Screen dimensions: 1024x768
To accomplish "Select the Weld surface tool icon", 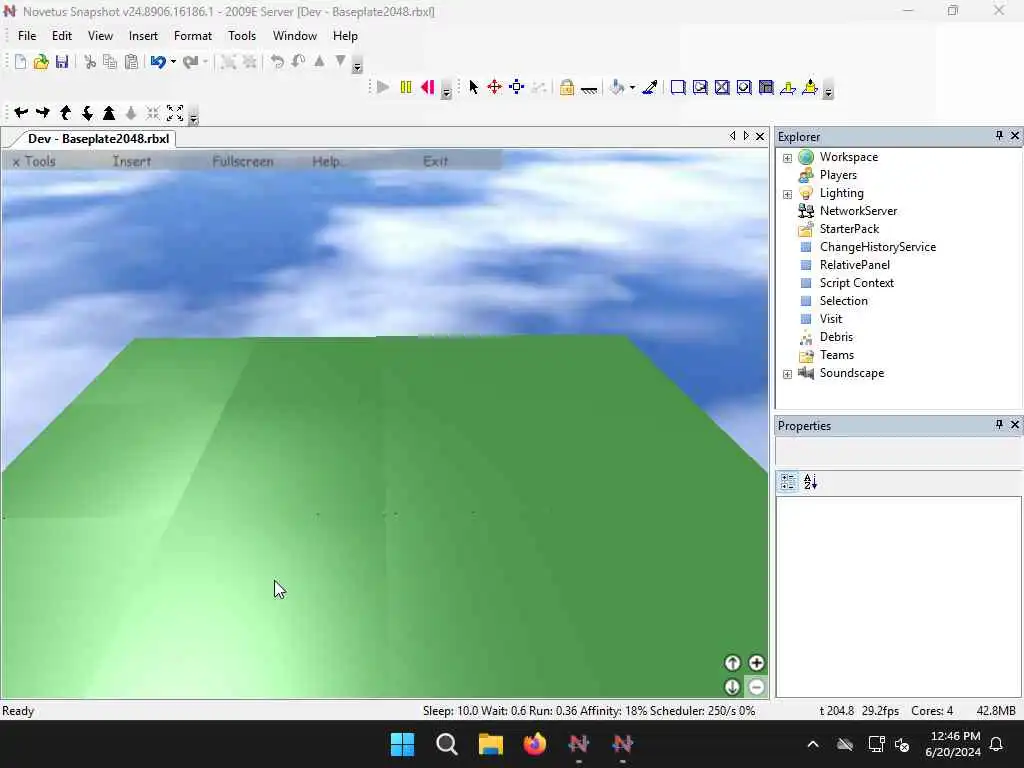I will click(x=722, y=88).
